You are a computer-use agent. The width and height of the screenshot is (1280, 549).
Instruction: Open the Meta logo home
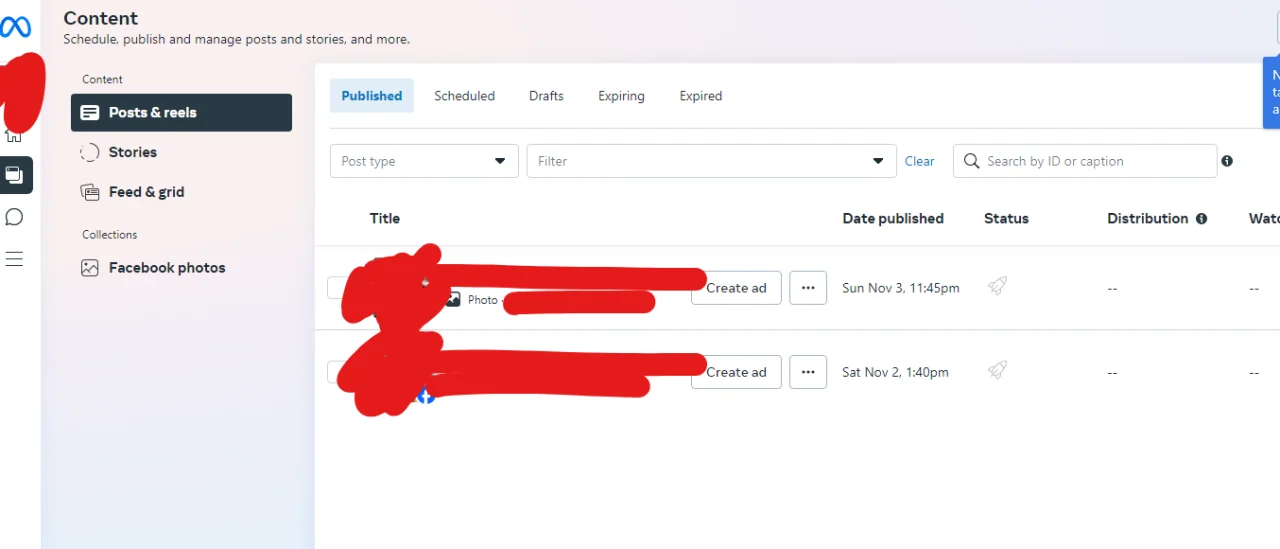click(x=16, y=27)
